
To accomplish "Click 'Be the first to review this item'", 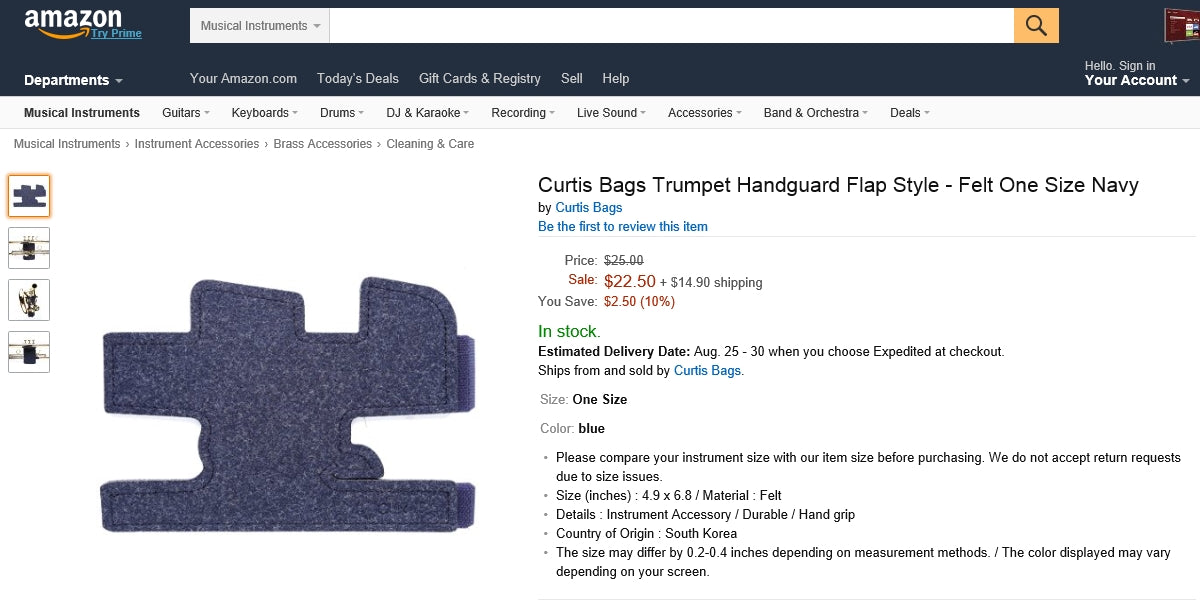I will [622, 226].
